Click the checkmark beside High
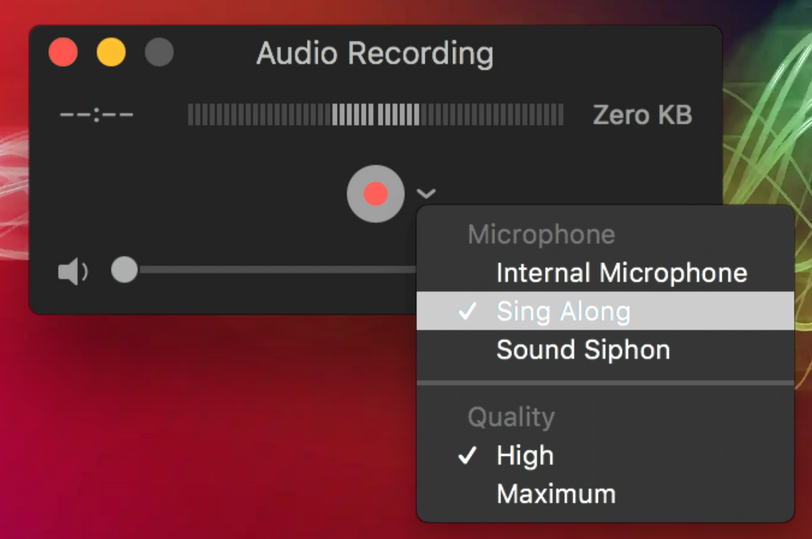812x539 pixels. coord(467,456)
